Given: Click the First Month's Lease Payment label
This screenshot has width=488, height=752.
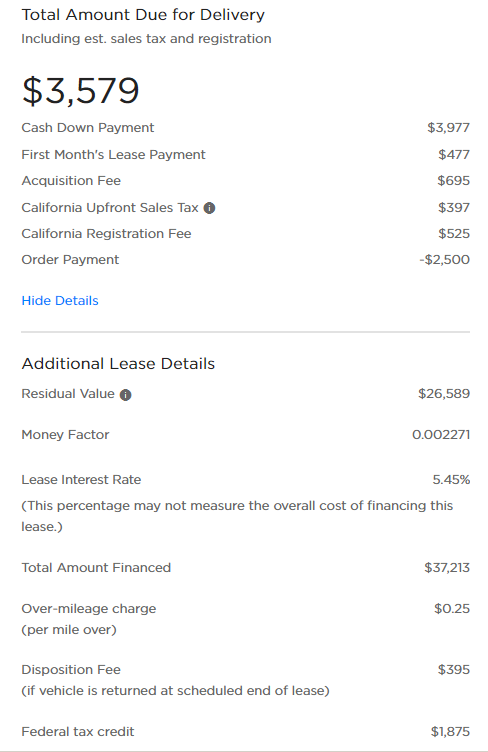Looking at the screenshot, I should (x=113, y=154).
